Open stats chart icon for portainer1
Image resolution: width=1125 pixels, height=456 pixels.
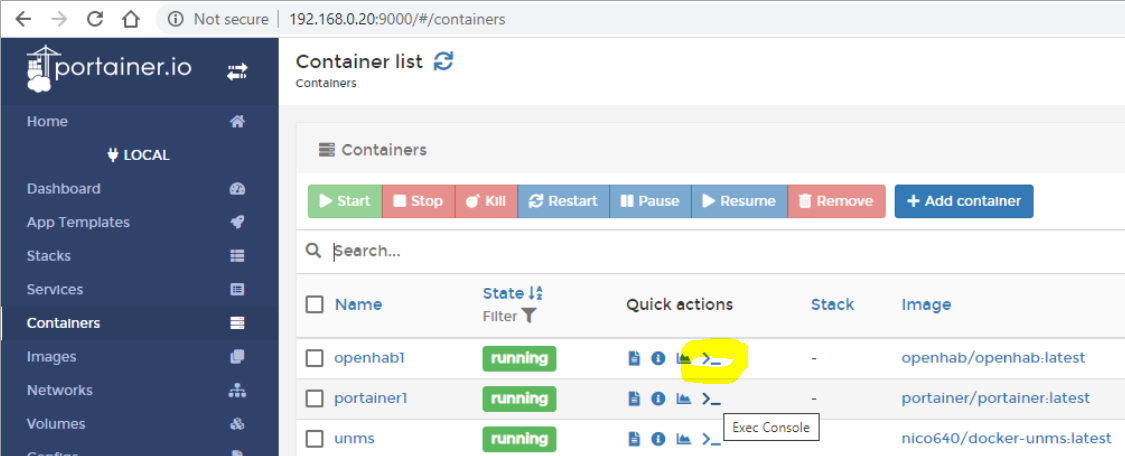(x=684, y=398)
